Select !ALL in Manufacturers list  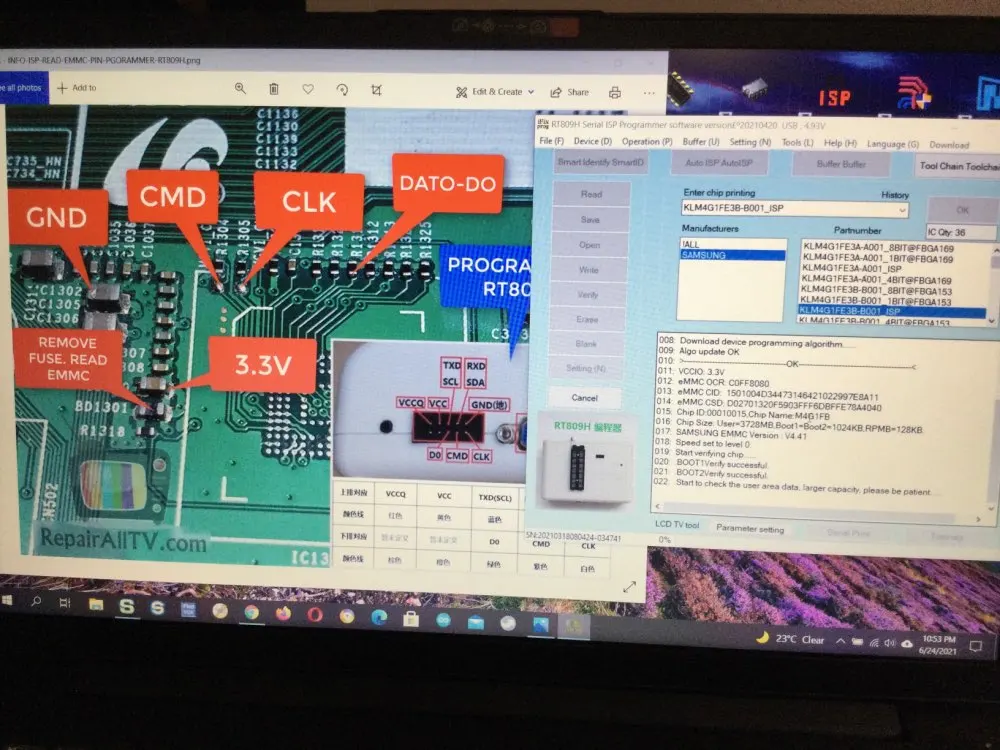(x=733, y=244)
